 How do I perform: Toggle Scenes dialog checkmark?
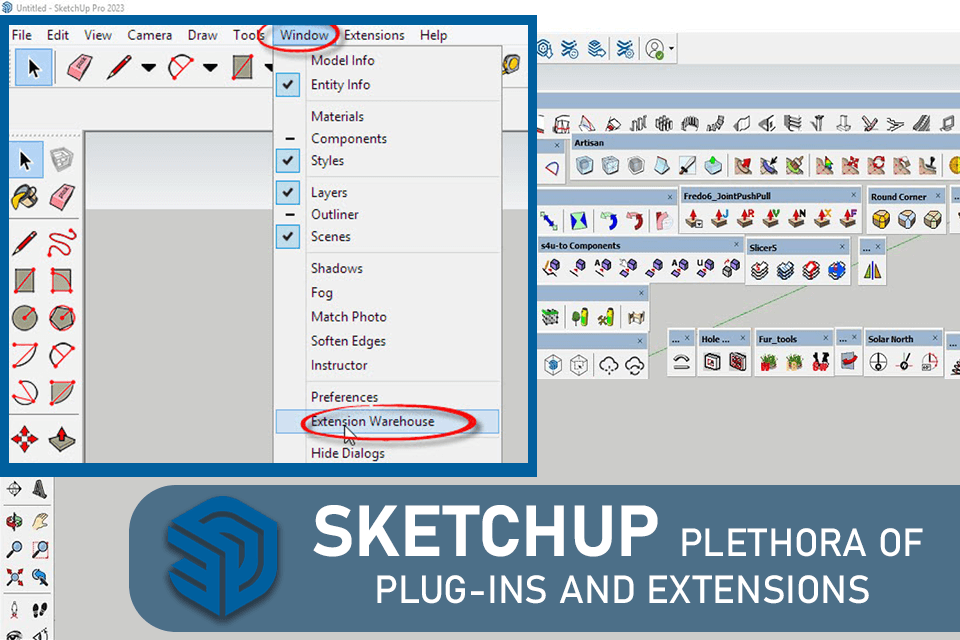(x=288, y=236)
